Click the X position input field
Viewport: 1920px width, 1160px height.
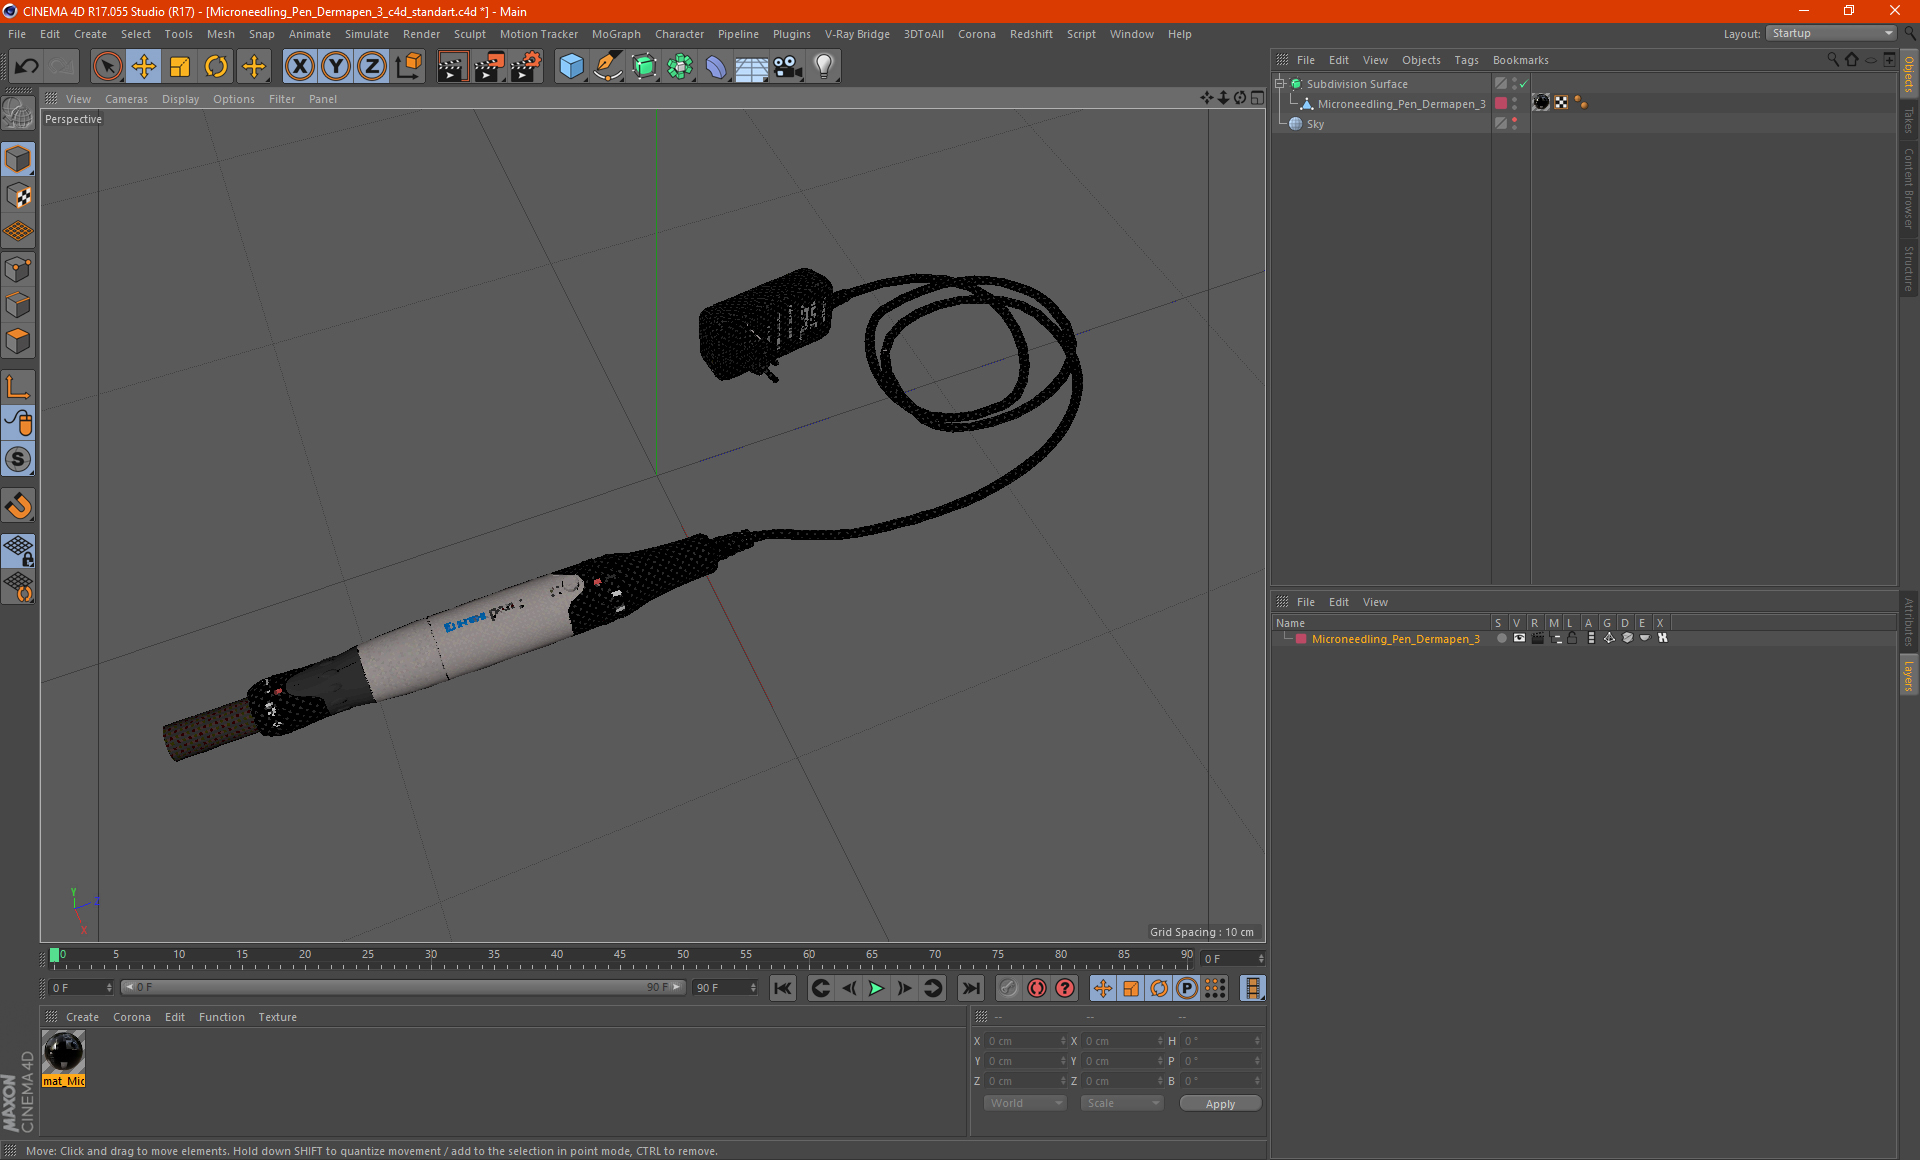tap(1024, 1041)
